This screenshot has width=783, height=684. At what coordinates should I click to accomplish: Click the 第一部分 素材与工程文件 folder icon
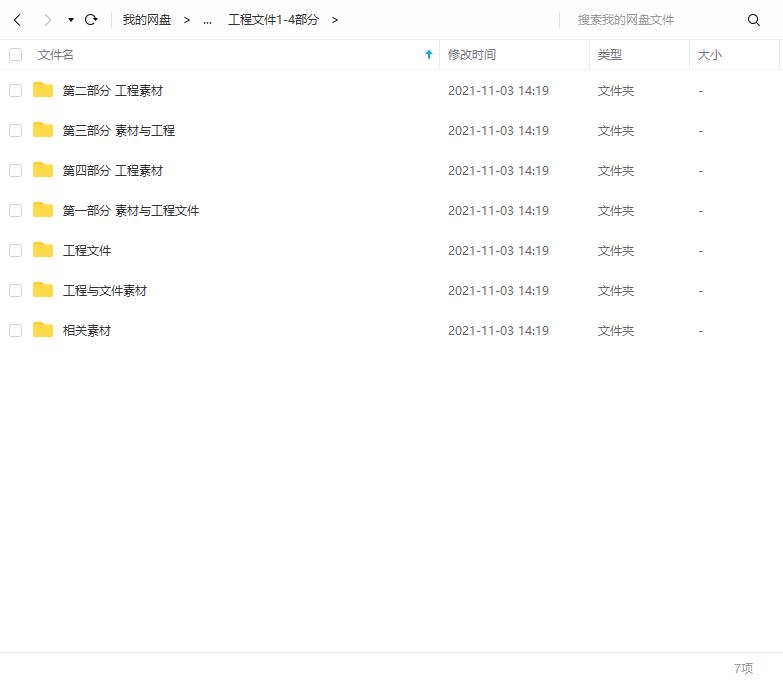click(43, 210)
